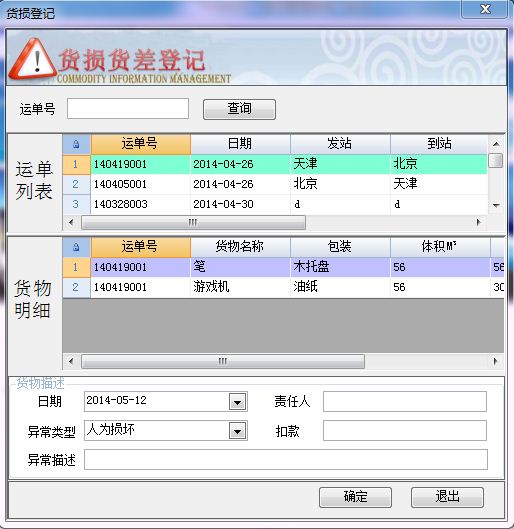Expand the 异常类型 dropdown showing 人为损坏
Image resolution: width=514 pixels, height=529 pixels.
[237, 431]
